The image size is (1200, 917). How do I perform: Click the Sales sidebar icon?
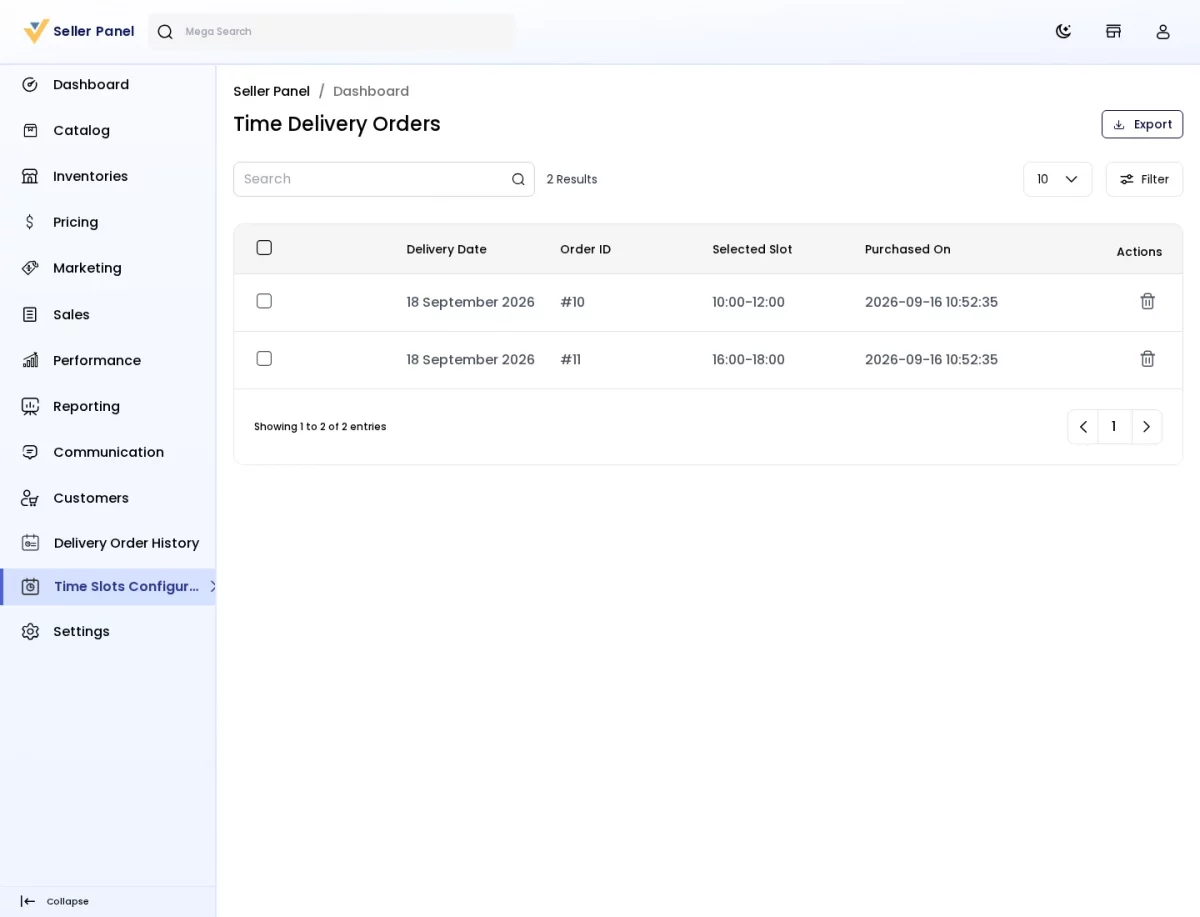point(30,315)
